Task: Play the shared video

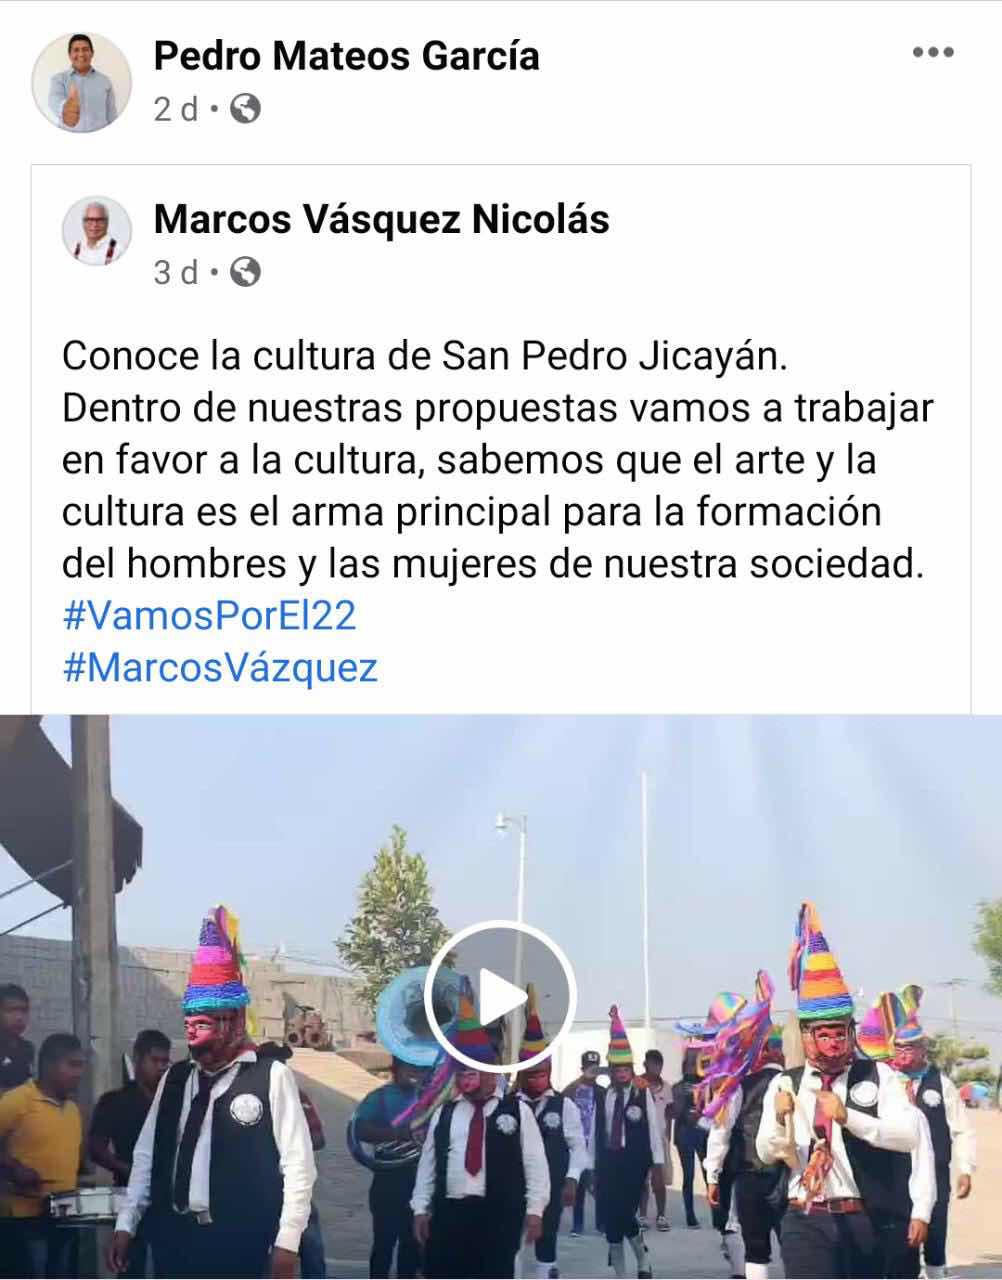Action: 500,995
